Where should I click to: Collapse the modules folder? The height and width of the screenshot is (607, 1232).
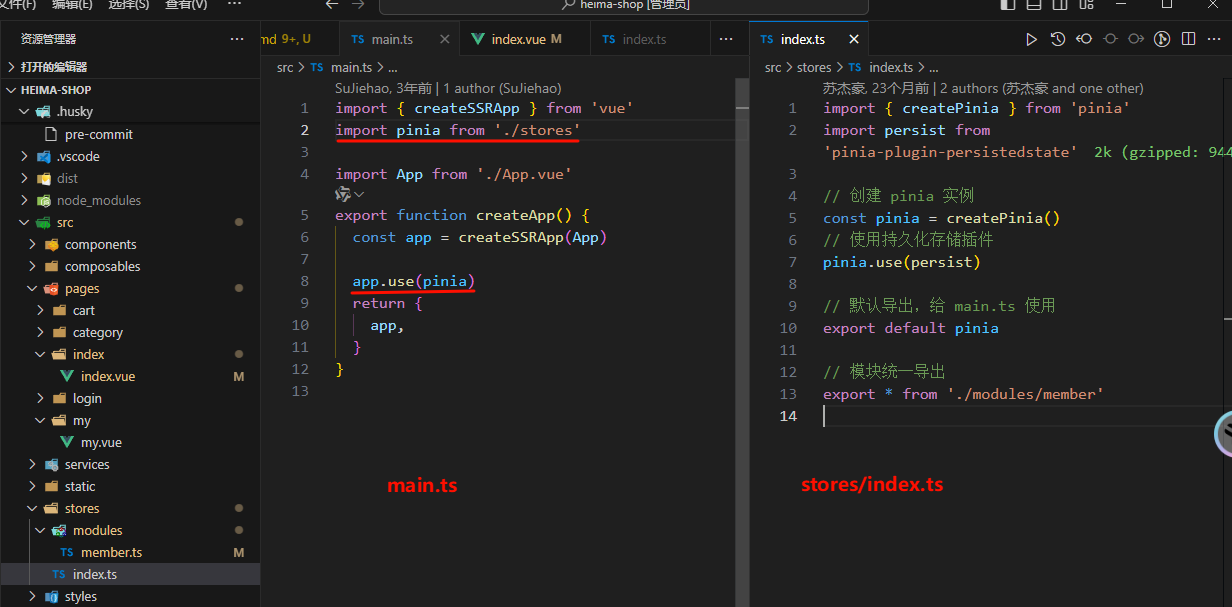pyautogui.click(x=130, y=530)
